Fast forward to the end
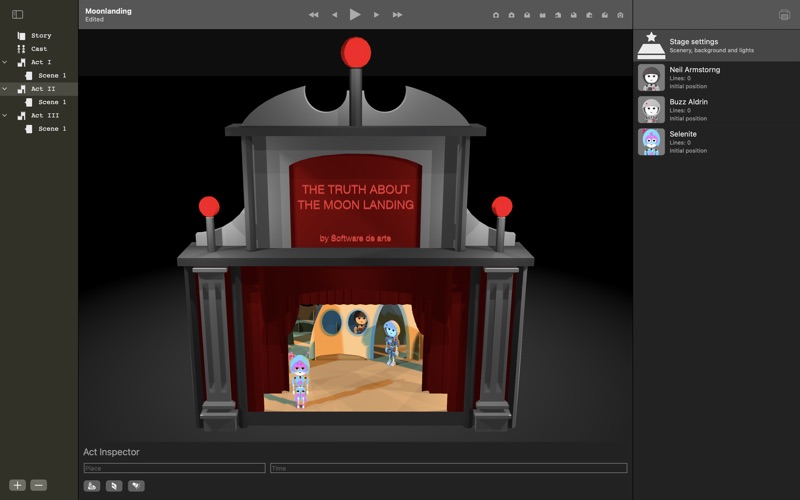 [x=397, y=15]
